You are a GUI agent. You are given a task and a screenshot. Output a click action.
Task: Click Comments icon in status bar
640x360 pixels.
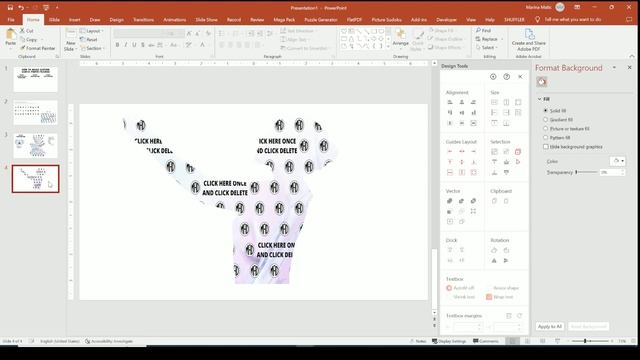pos(486,341)
